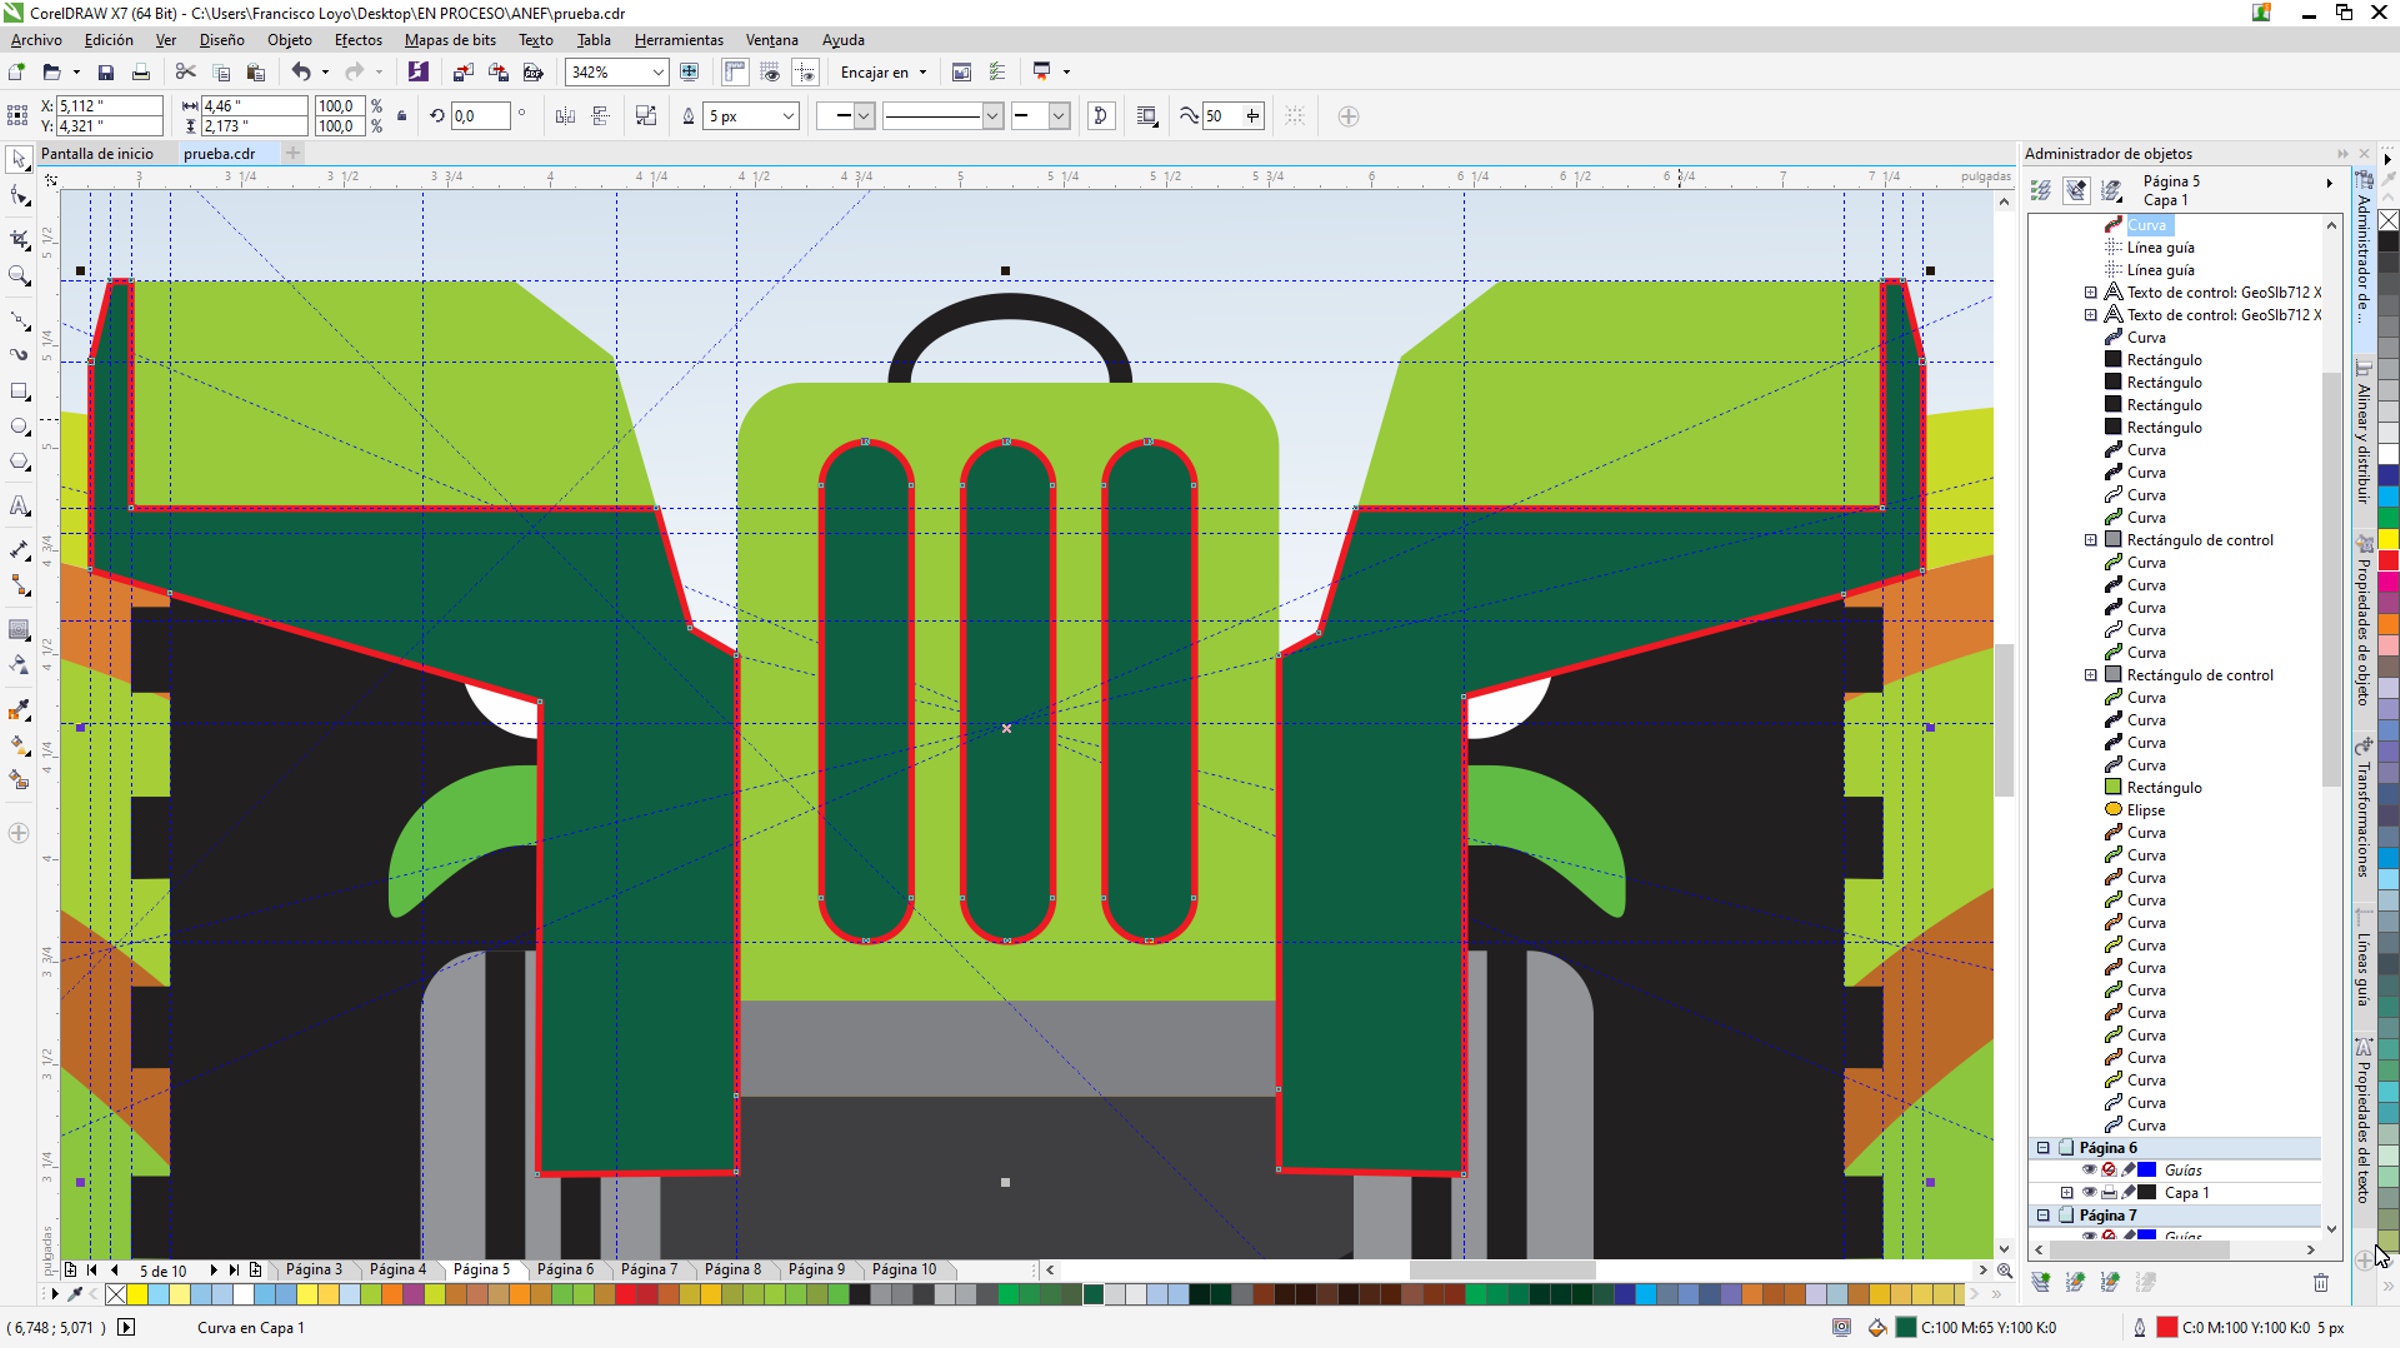2400x1348 pixels.
Task: Click the rotation angle input field
Action: [x=480, y=116]
